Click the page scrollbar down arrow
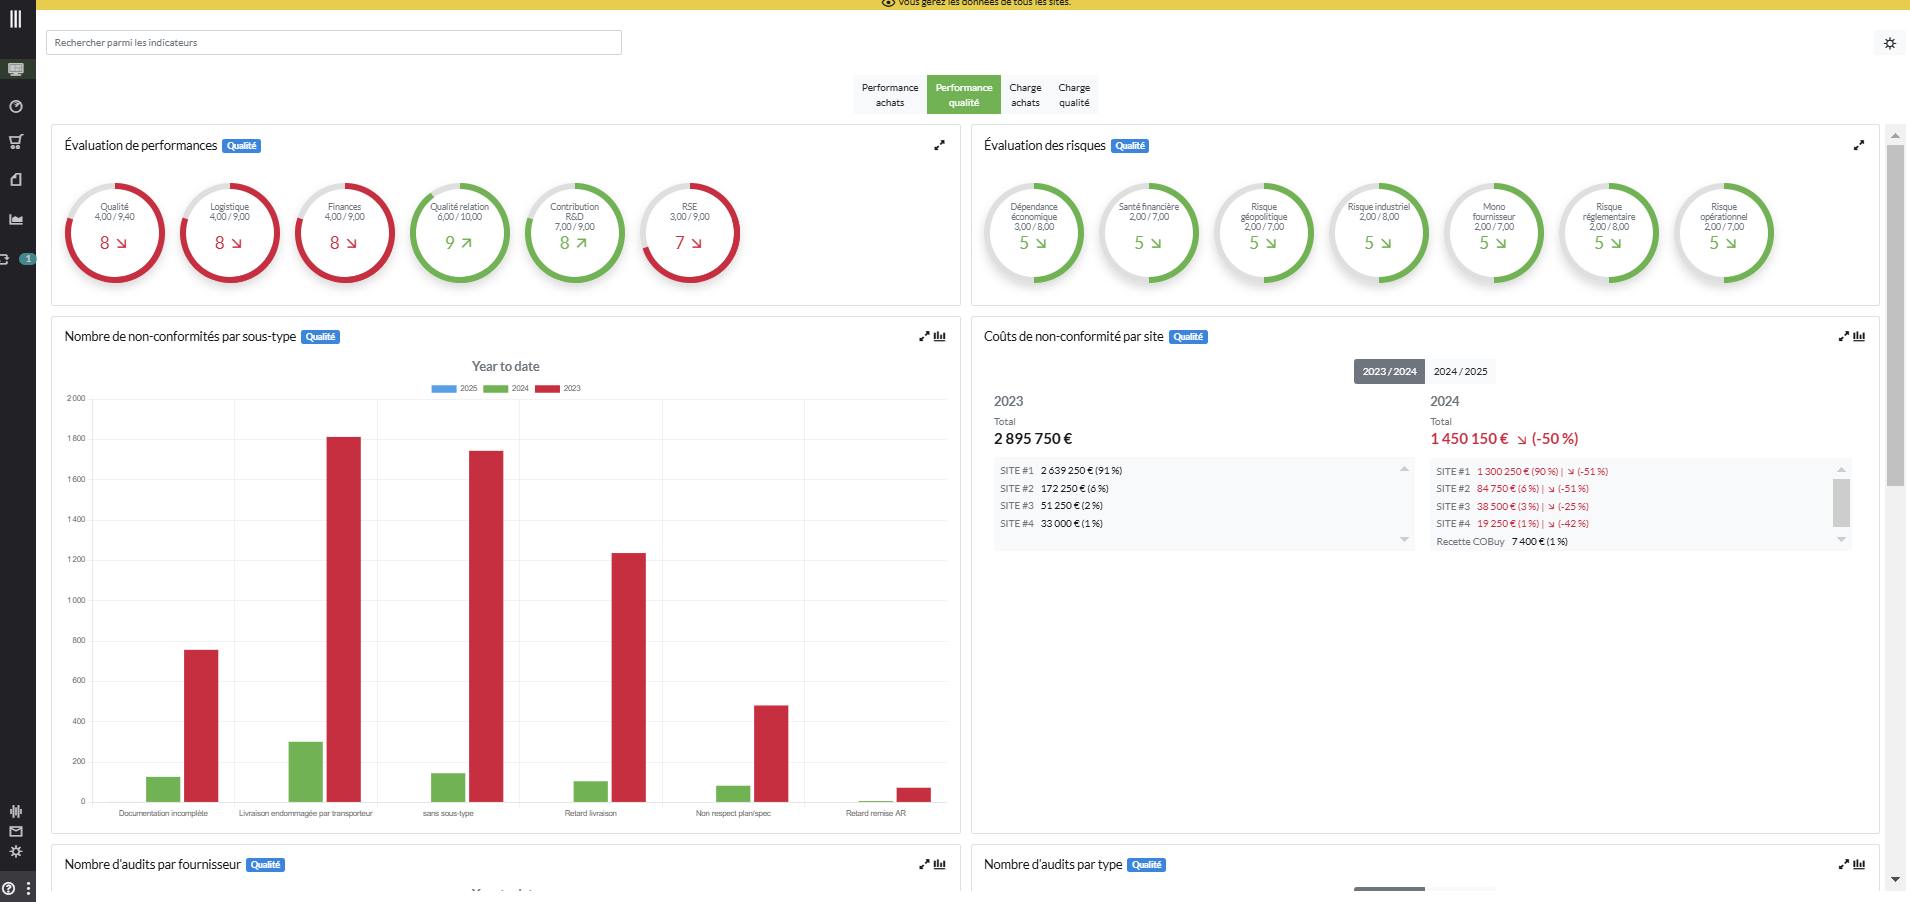 [x=1895, y=880]
